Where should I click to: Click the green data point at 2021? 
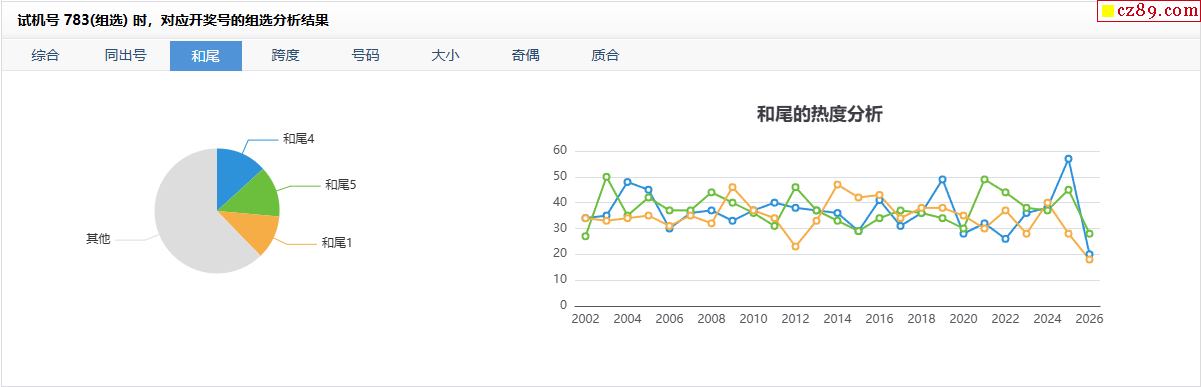[984, 179]
